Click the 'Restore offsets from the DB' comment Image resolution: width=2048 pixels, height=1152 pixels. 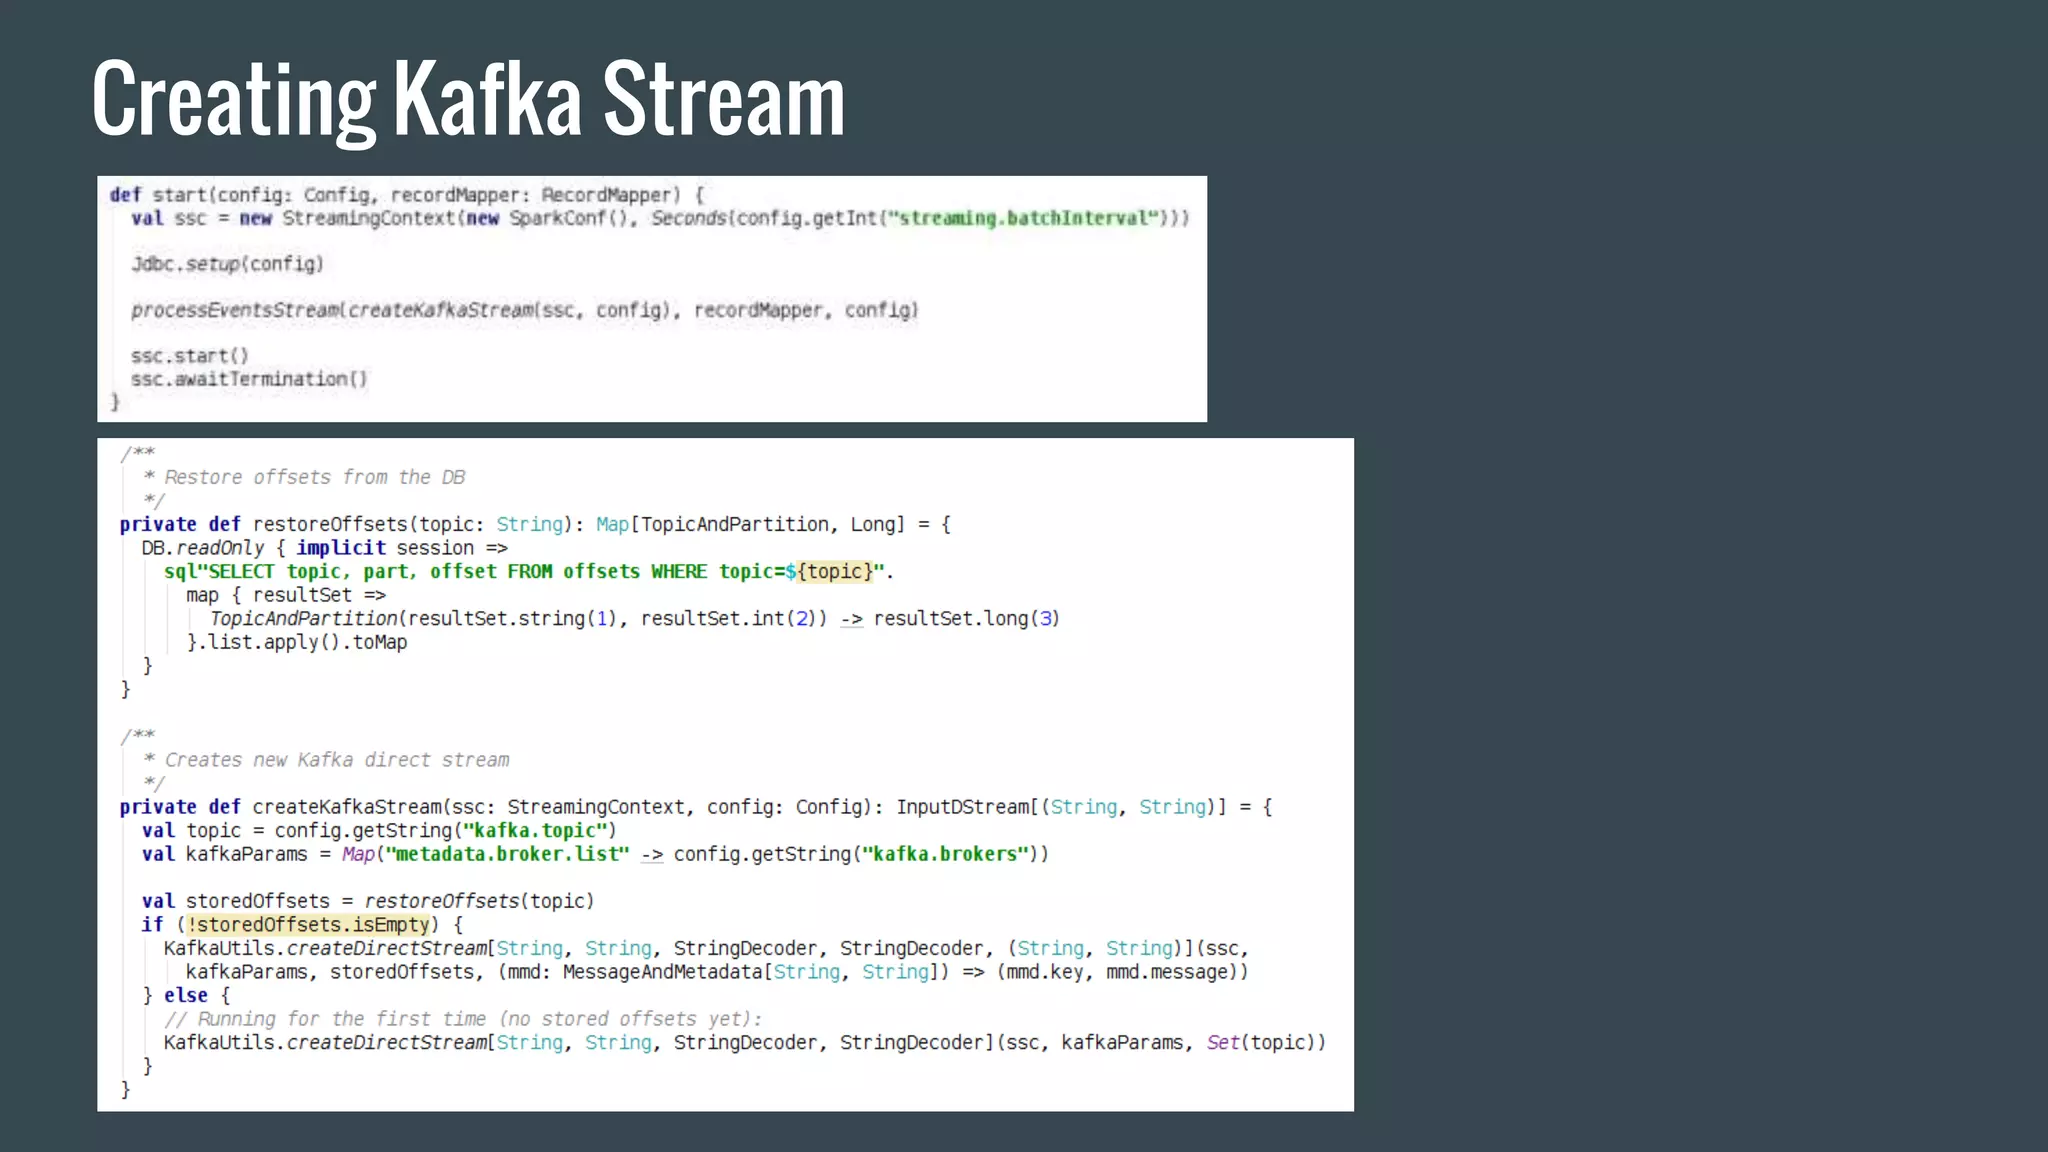click(304, 477)
